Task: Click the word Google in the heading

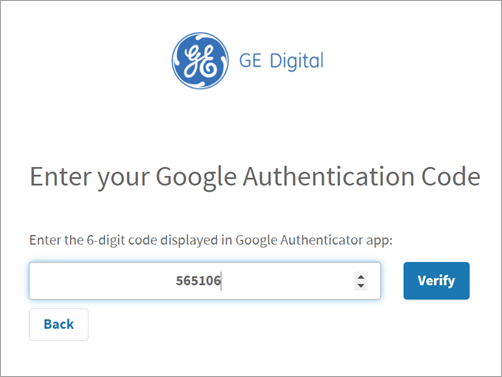Action: tap(196, 178)
